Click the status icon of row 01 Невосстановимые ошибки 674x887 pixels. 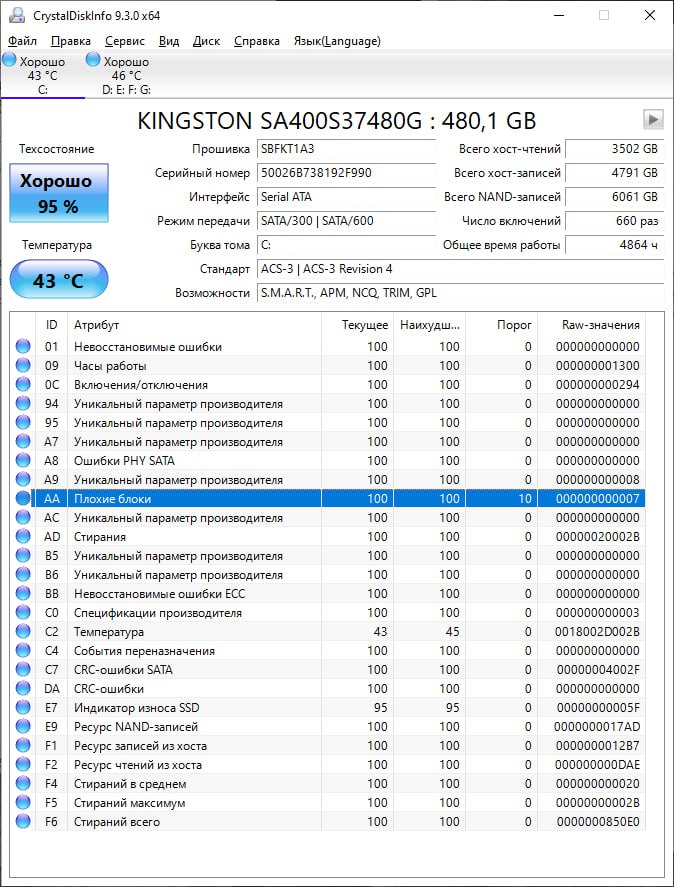click(x=23, y=346)
